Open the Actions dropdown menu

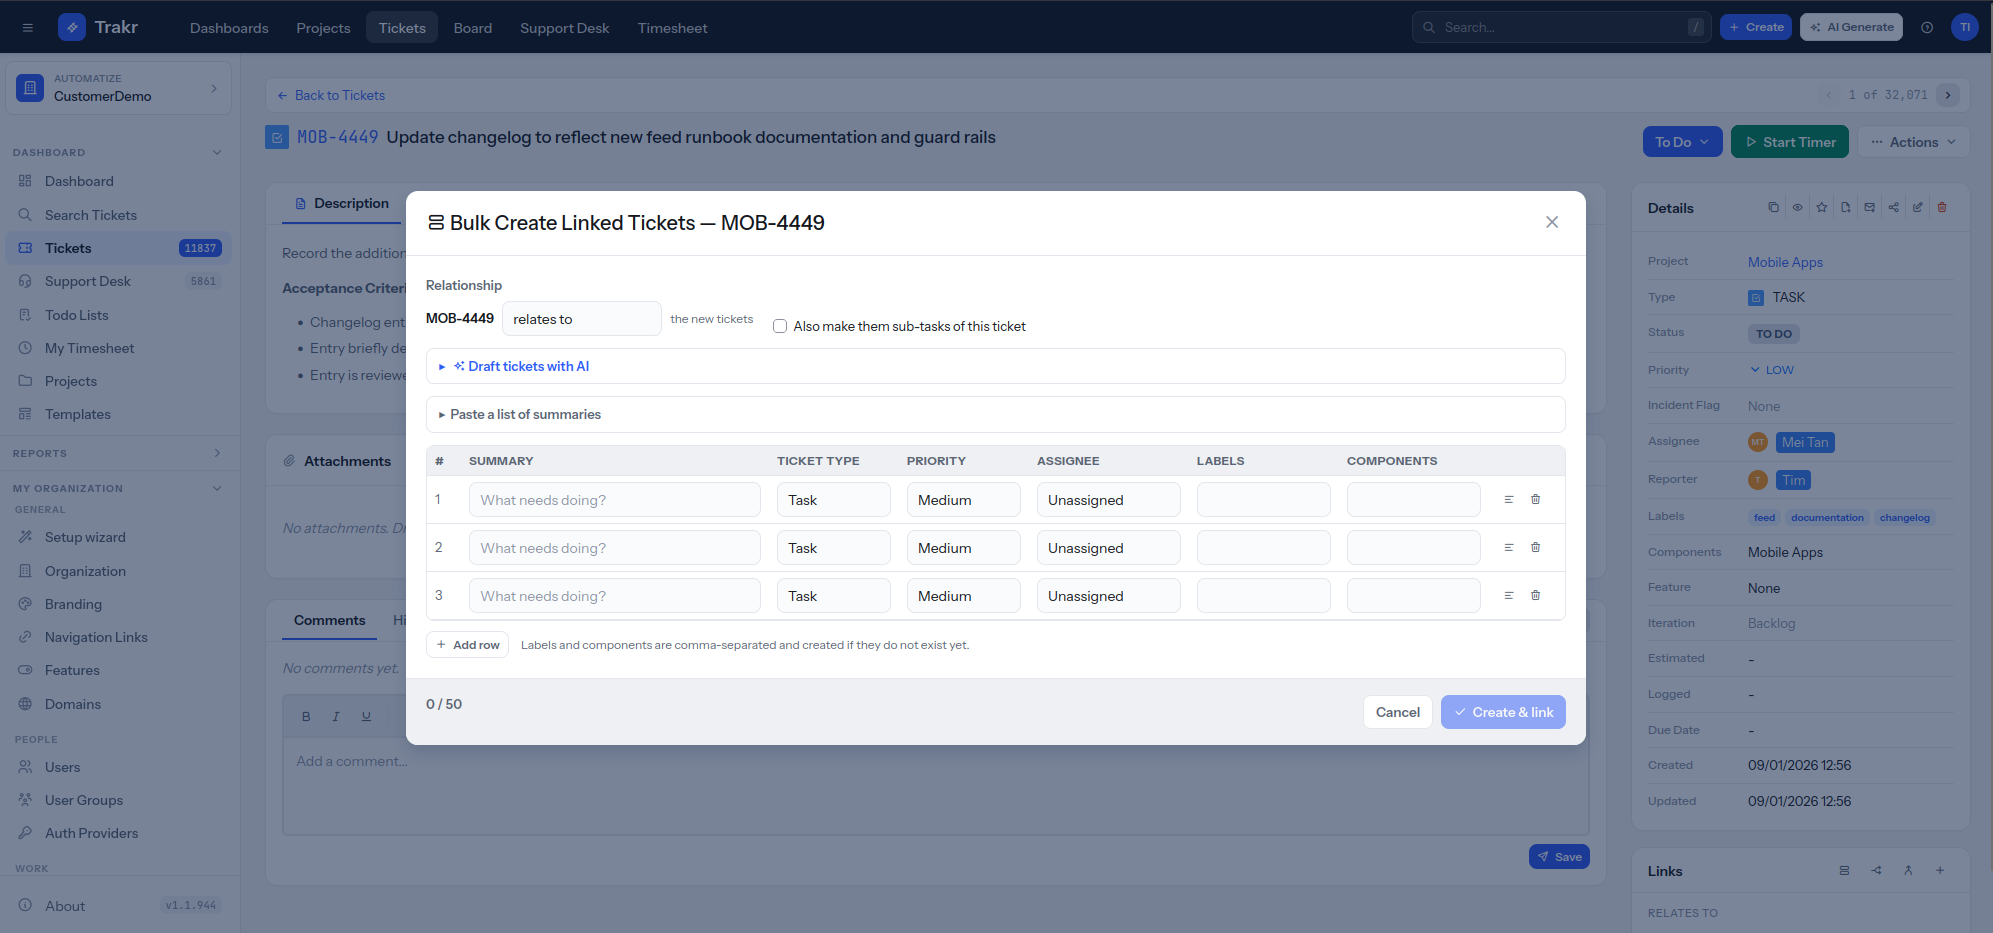pyautogui.click(x=1913, y=142)
